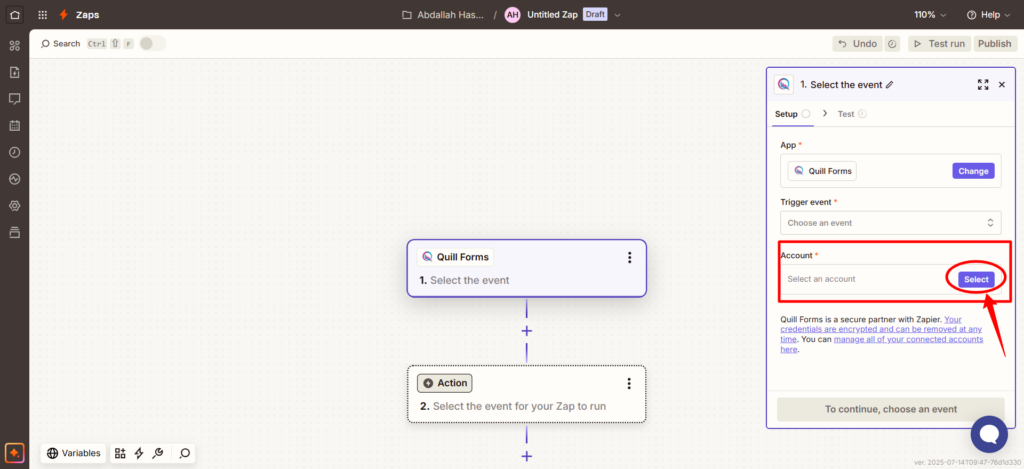Open the Abdallah Has... folder breadcrumb
The image size is (1024, 469).
[443, 14]
